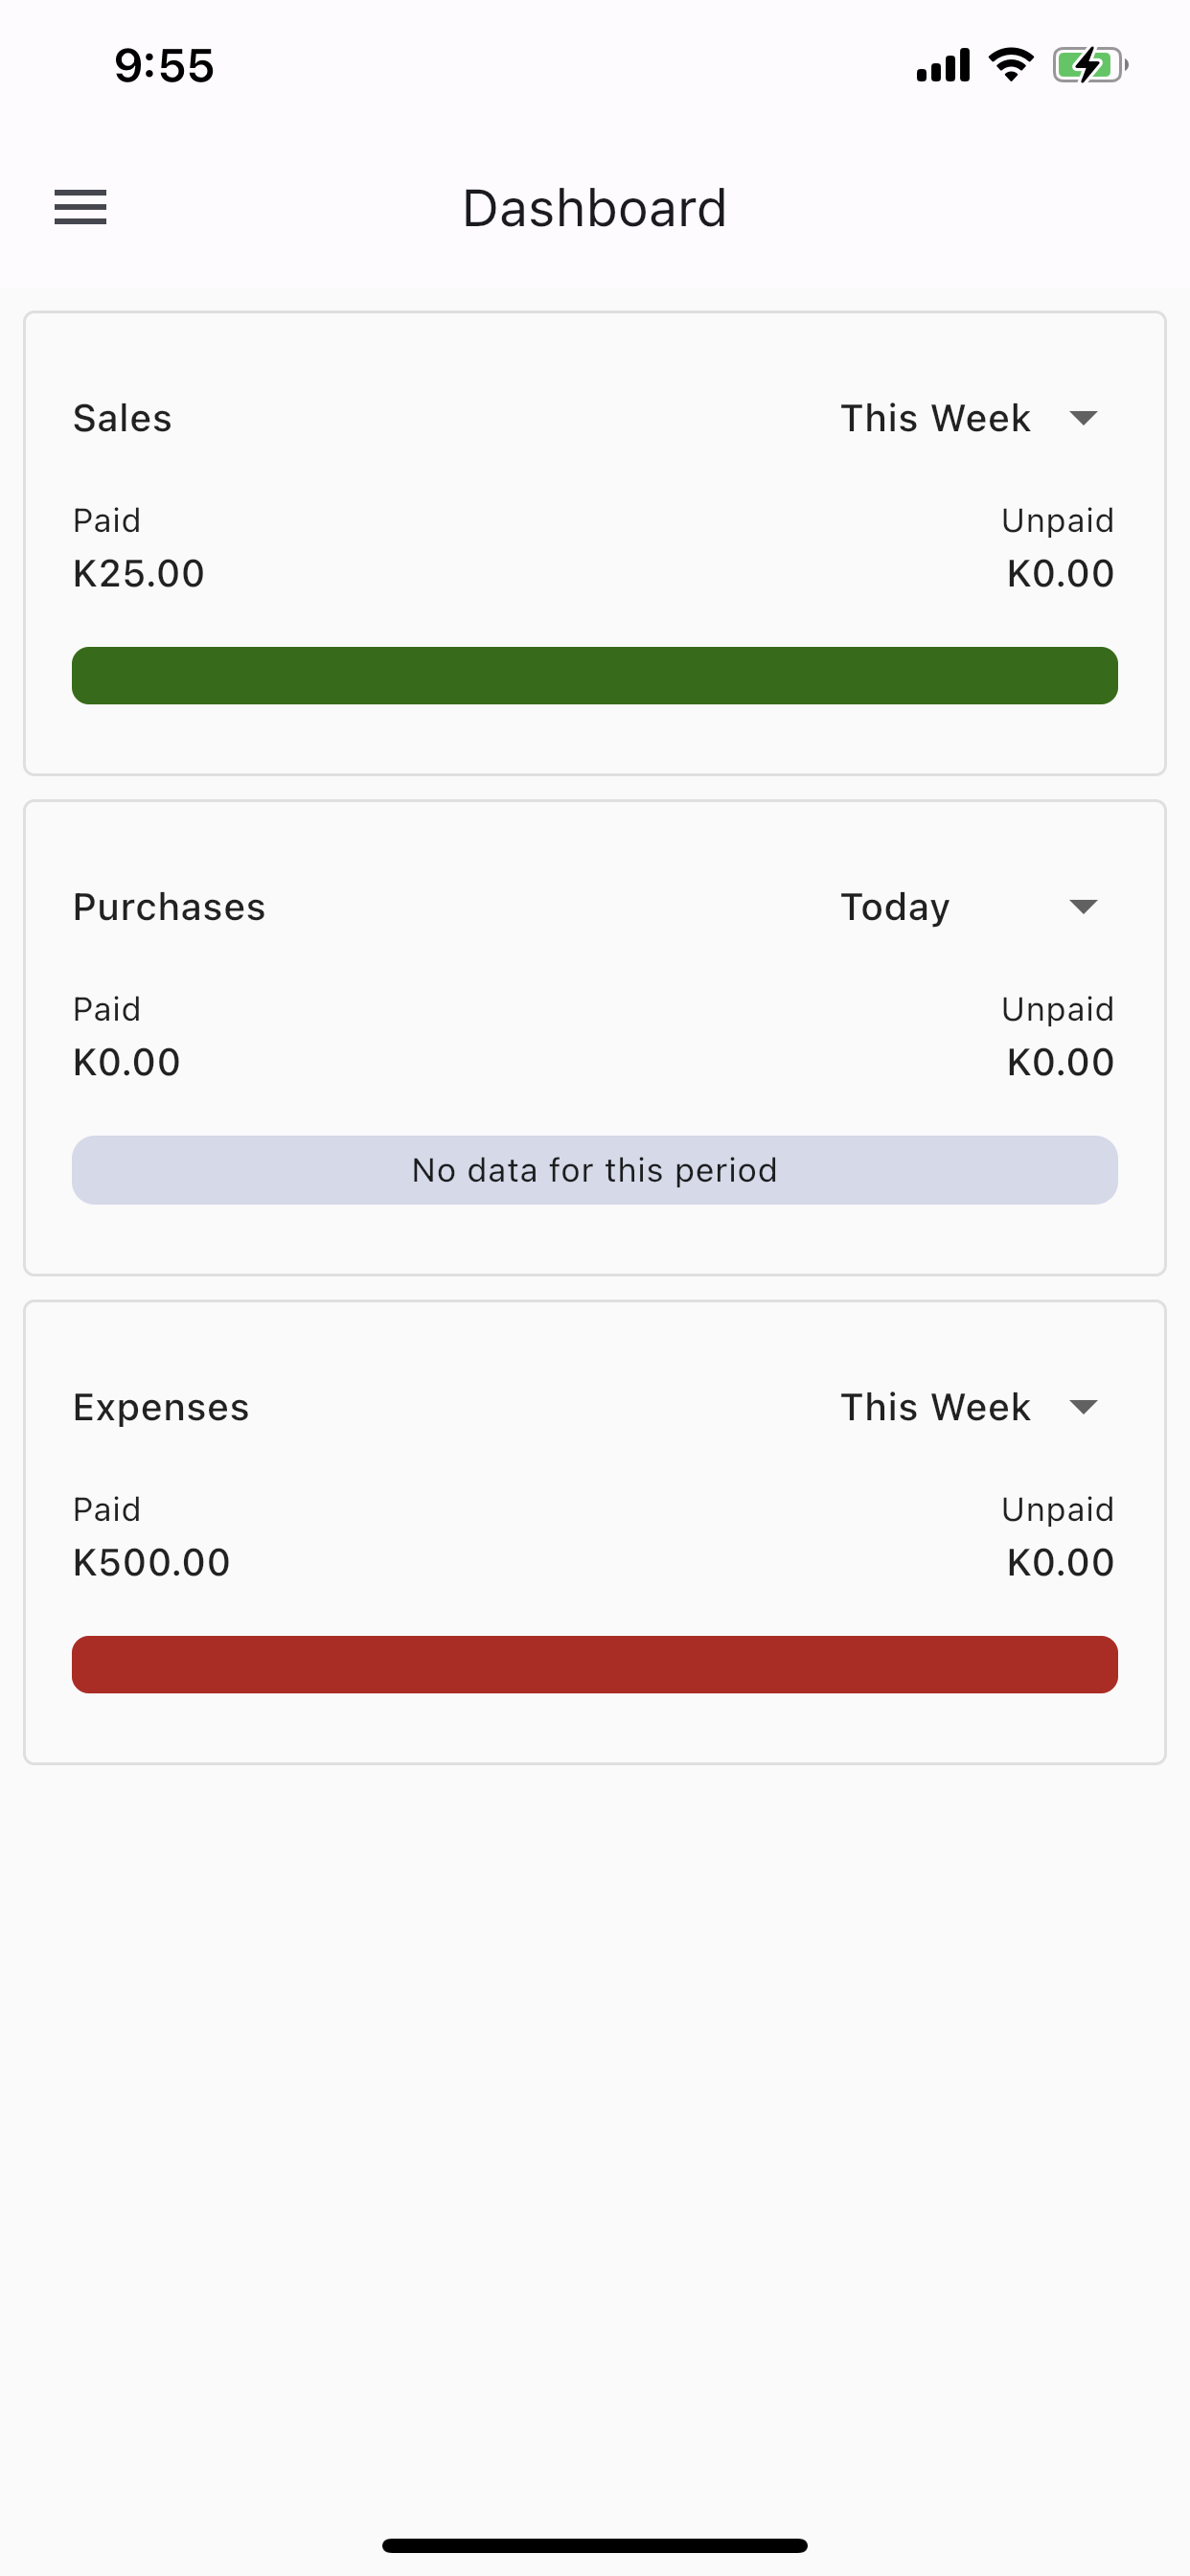
Task: Expand the Expenses period dropdown arrow
Action: (x=1083, y=1406)
